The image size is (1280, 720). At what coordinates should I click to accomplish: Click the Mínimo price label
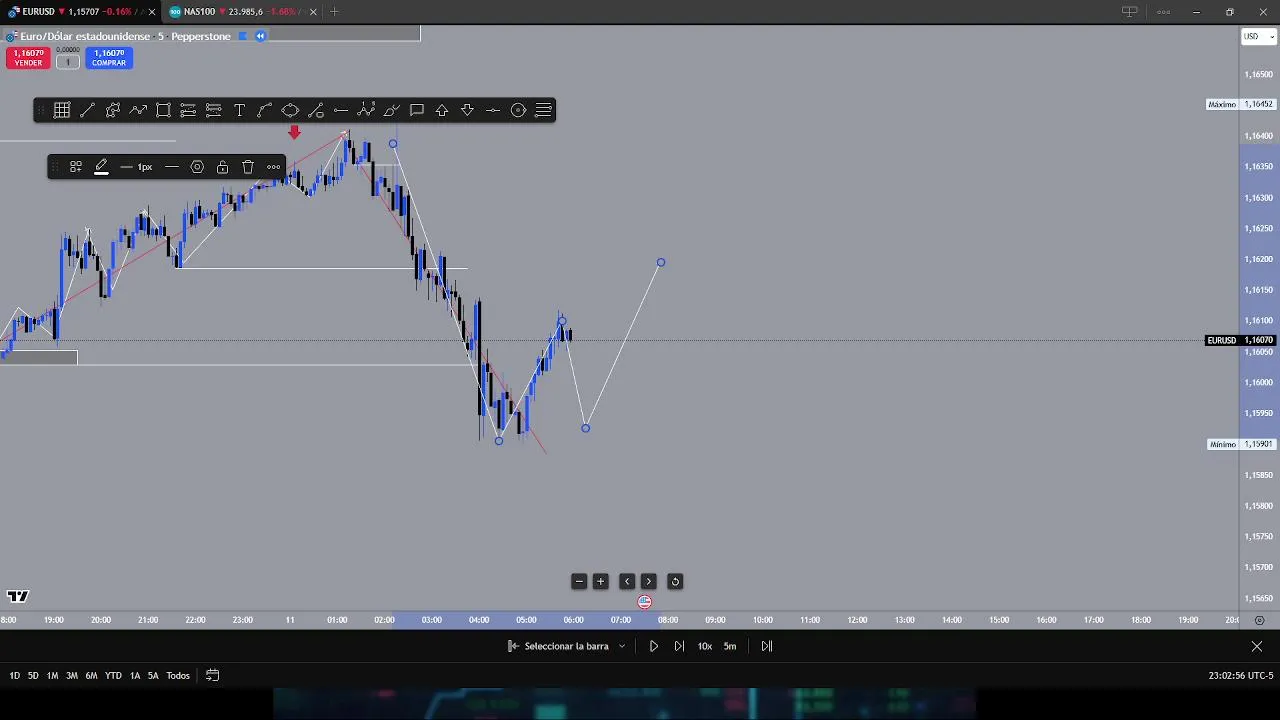(x=1240, y=444)
